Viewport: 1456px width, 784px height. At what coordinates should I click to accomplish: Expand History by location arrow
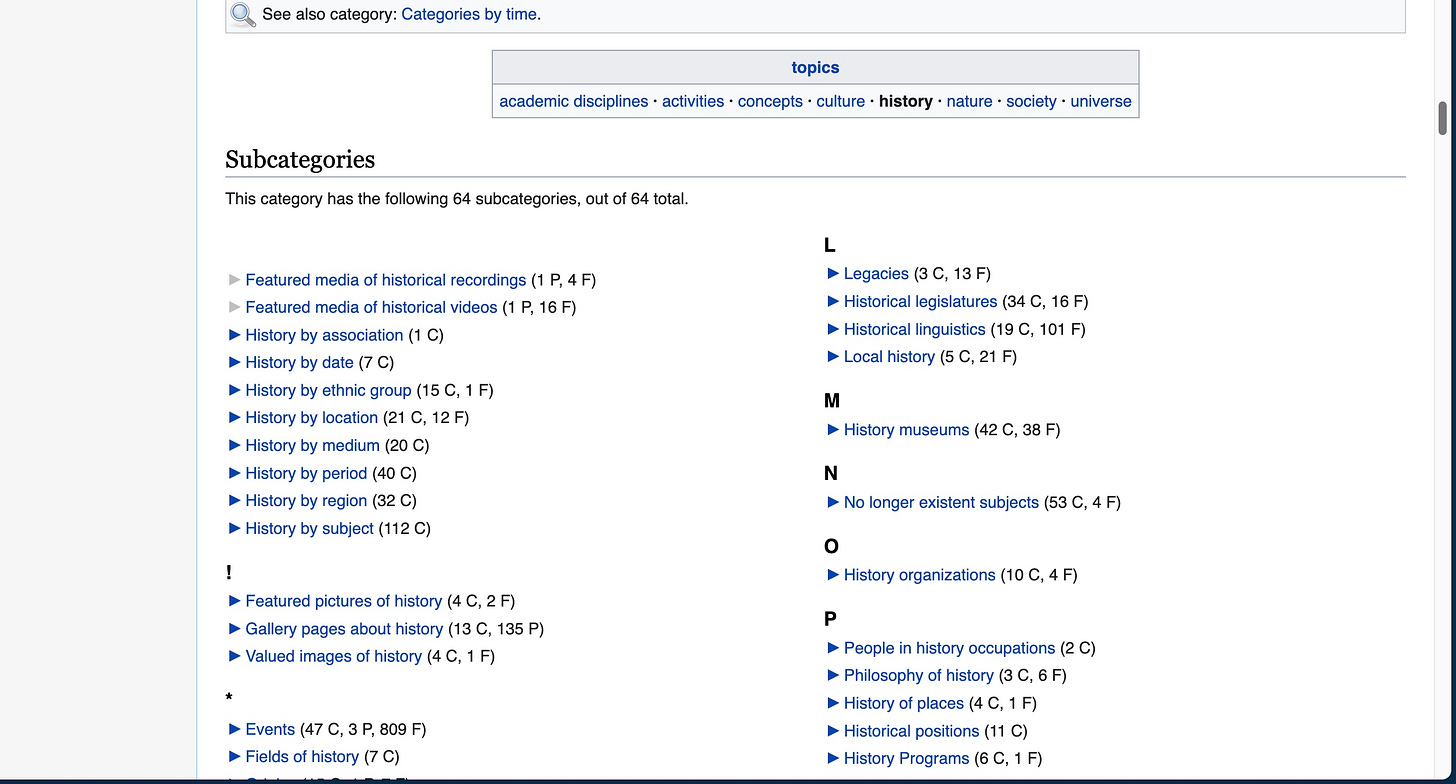235,417
